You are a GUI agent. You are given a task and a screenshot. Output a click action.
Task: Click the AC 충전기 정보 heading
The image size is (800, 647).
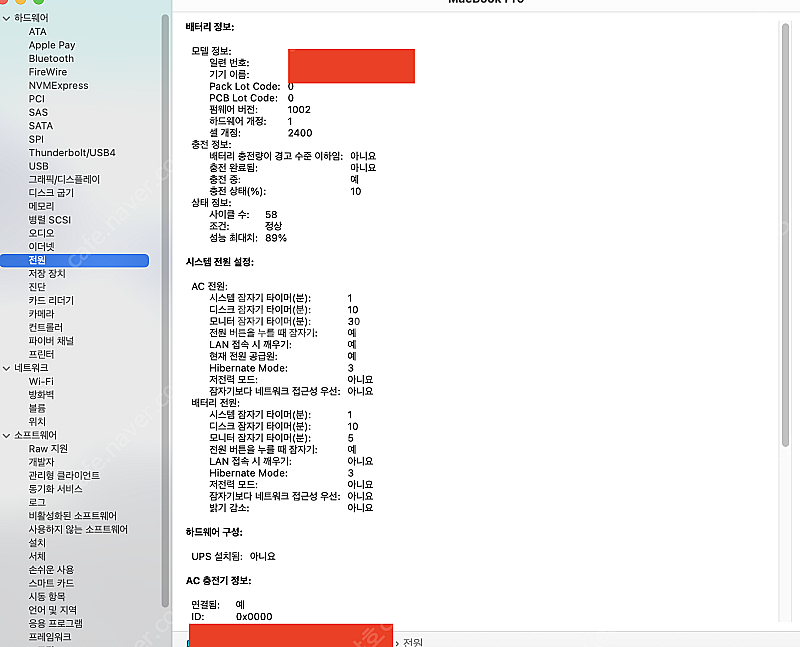click(218, 581)
